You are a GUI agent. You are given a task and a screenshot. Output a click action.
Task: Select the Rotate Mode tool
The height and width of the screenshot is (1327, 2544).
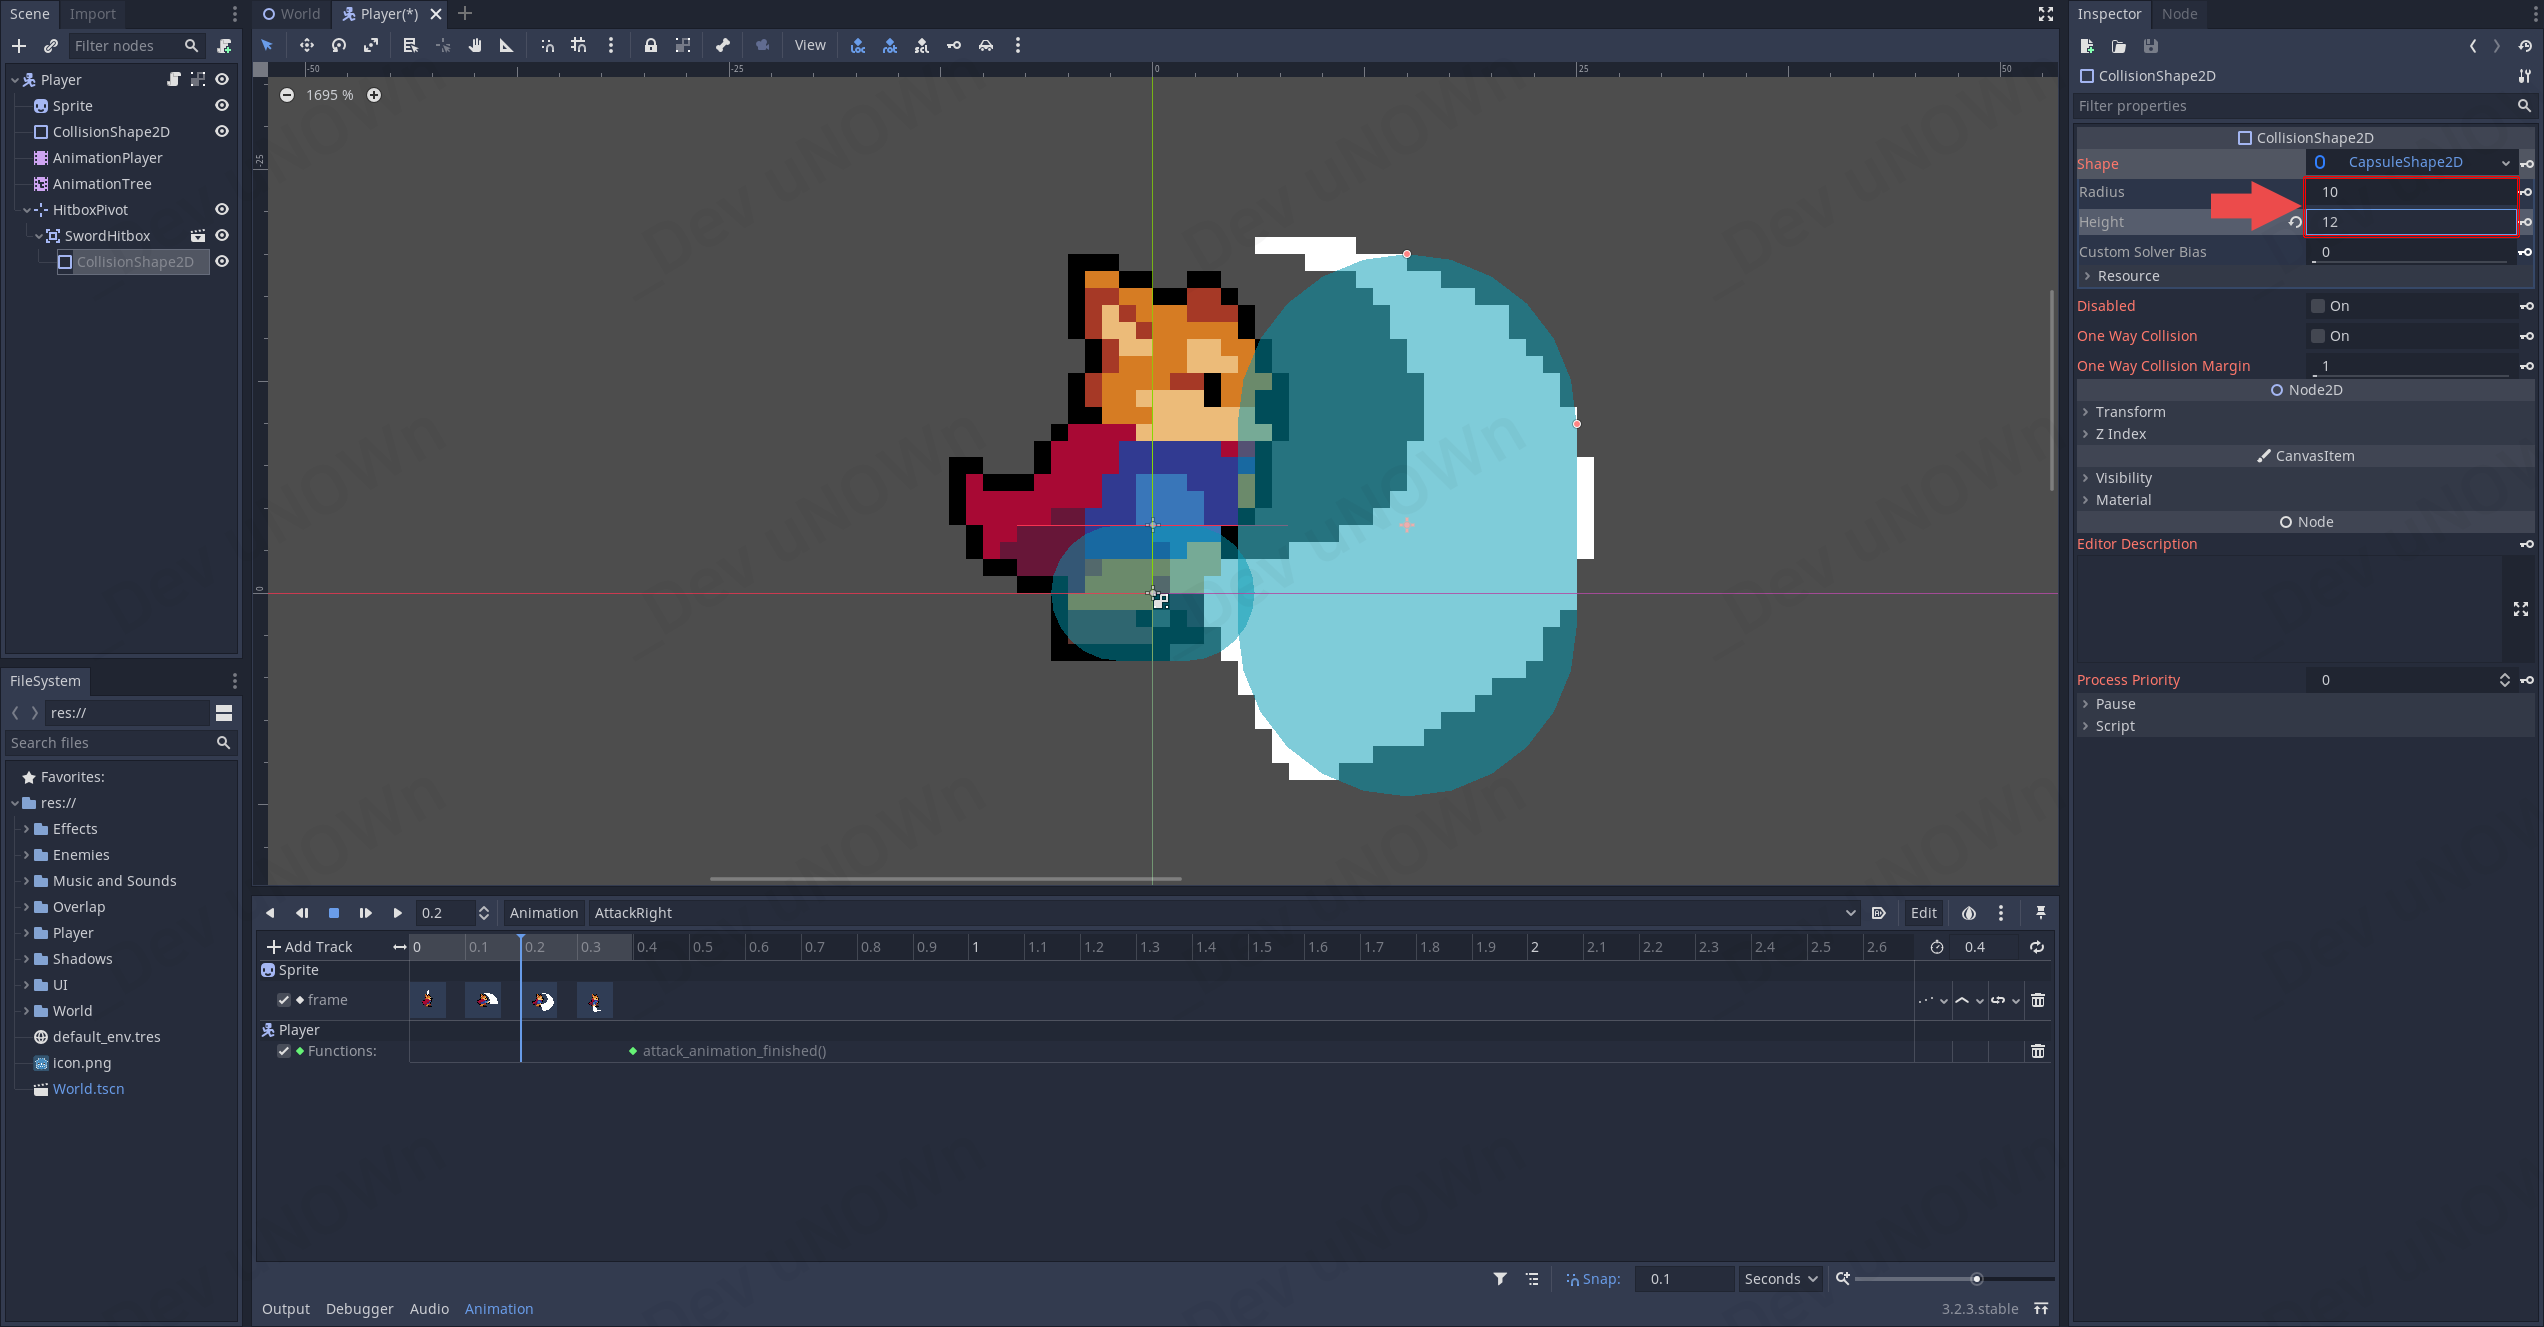tap(339, 45)
